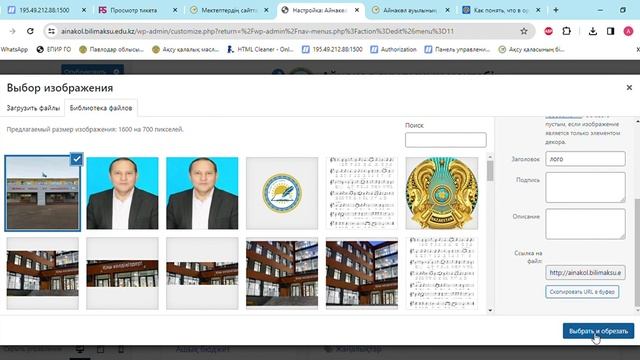This screenshot has height=360, width=640.
Task: Select the Kazakhstan coat of arms thumbnail
Action: [442, 193]
